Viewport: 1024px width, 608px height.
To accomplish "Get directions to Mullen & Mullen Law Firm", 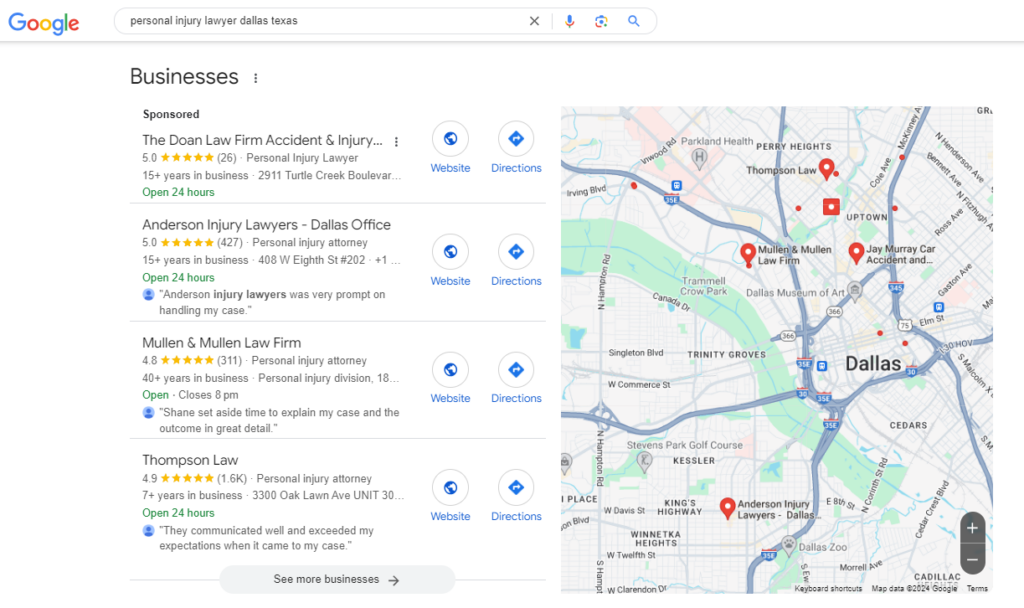I will (x=516, y=370).
